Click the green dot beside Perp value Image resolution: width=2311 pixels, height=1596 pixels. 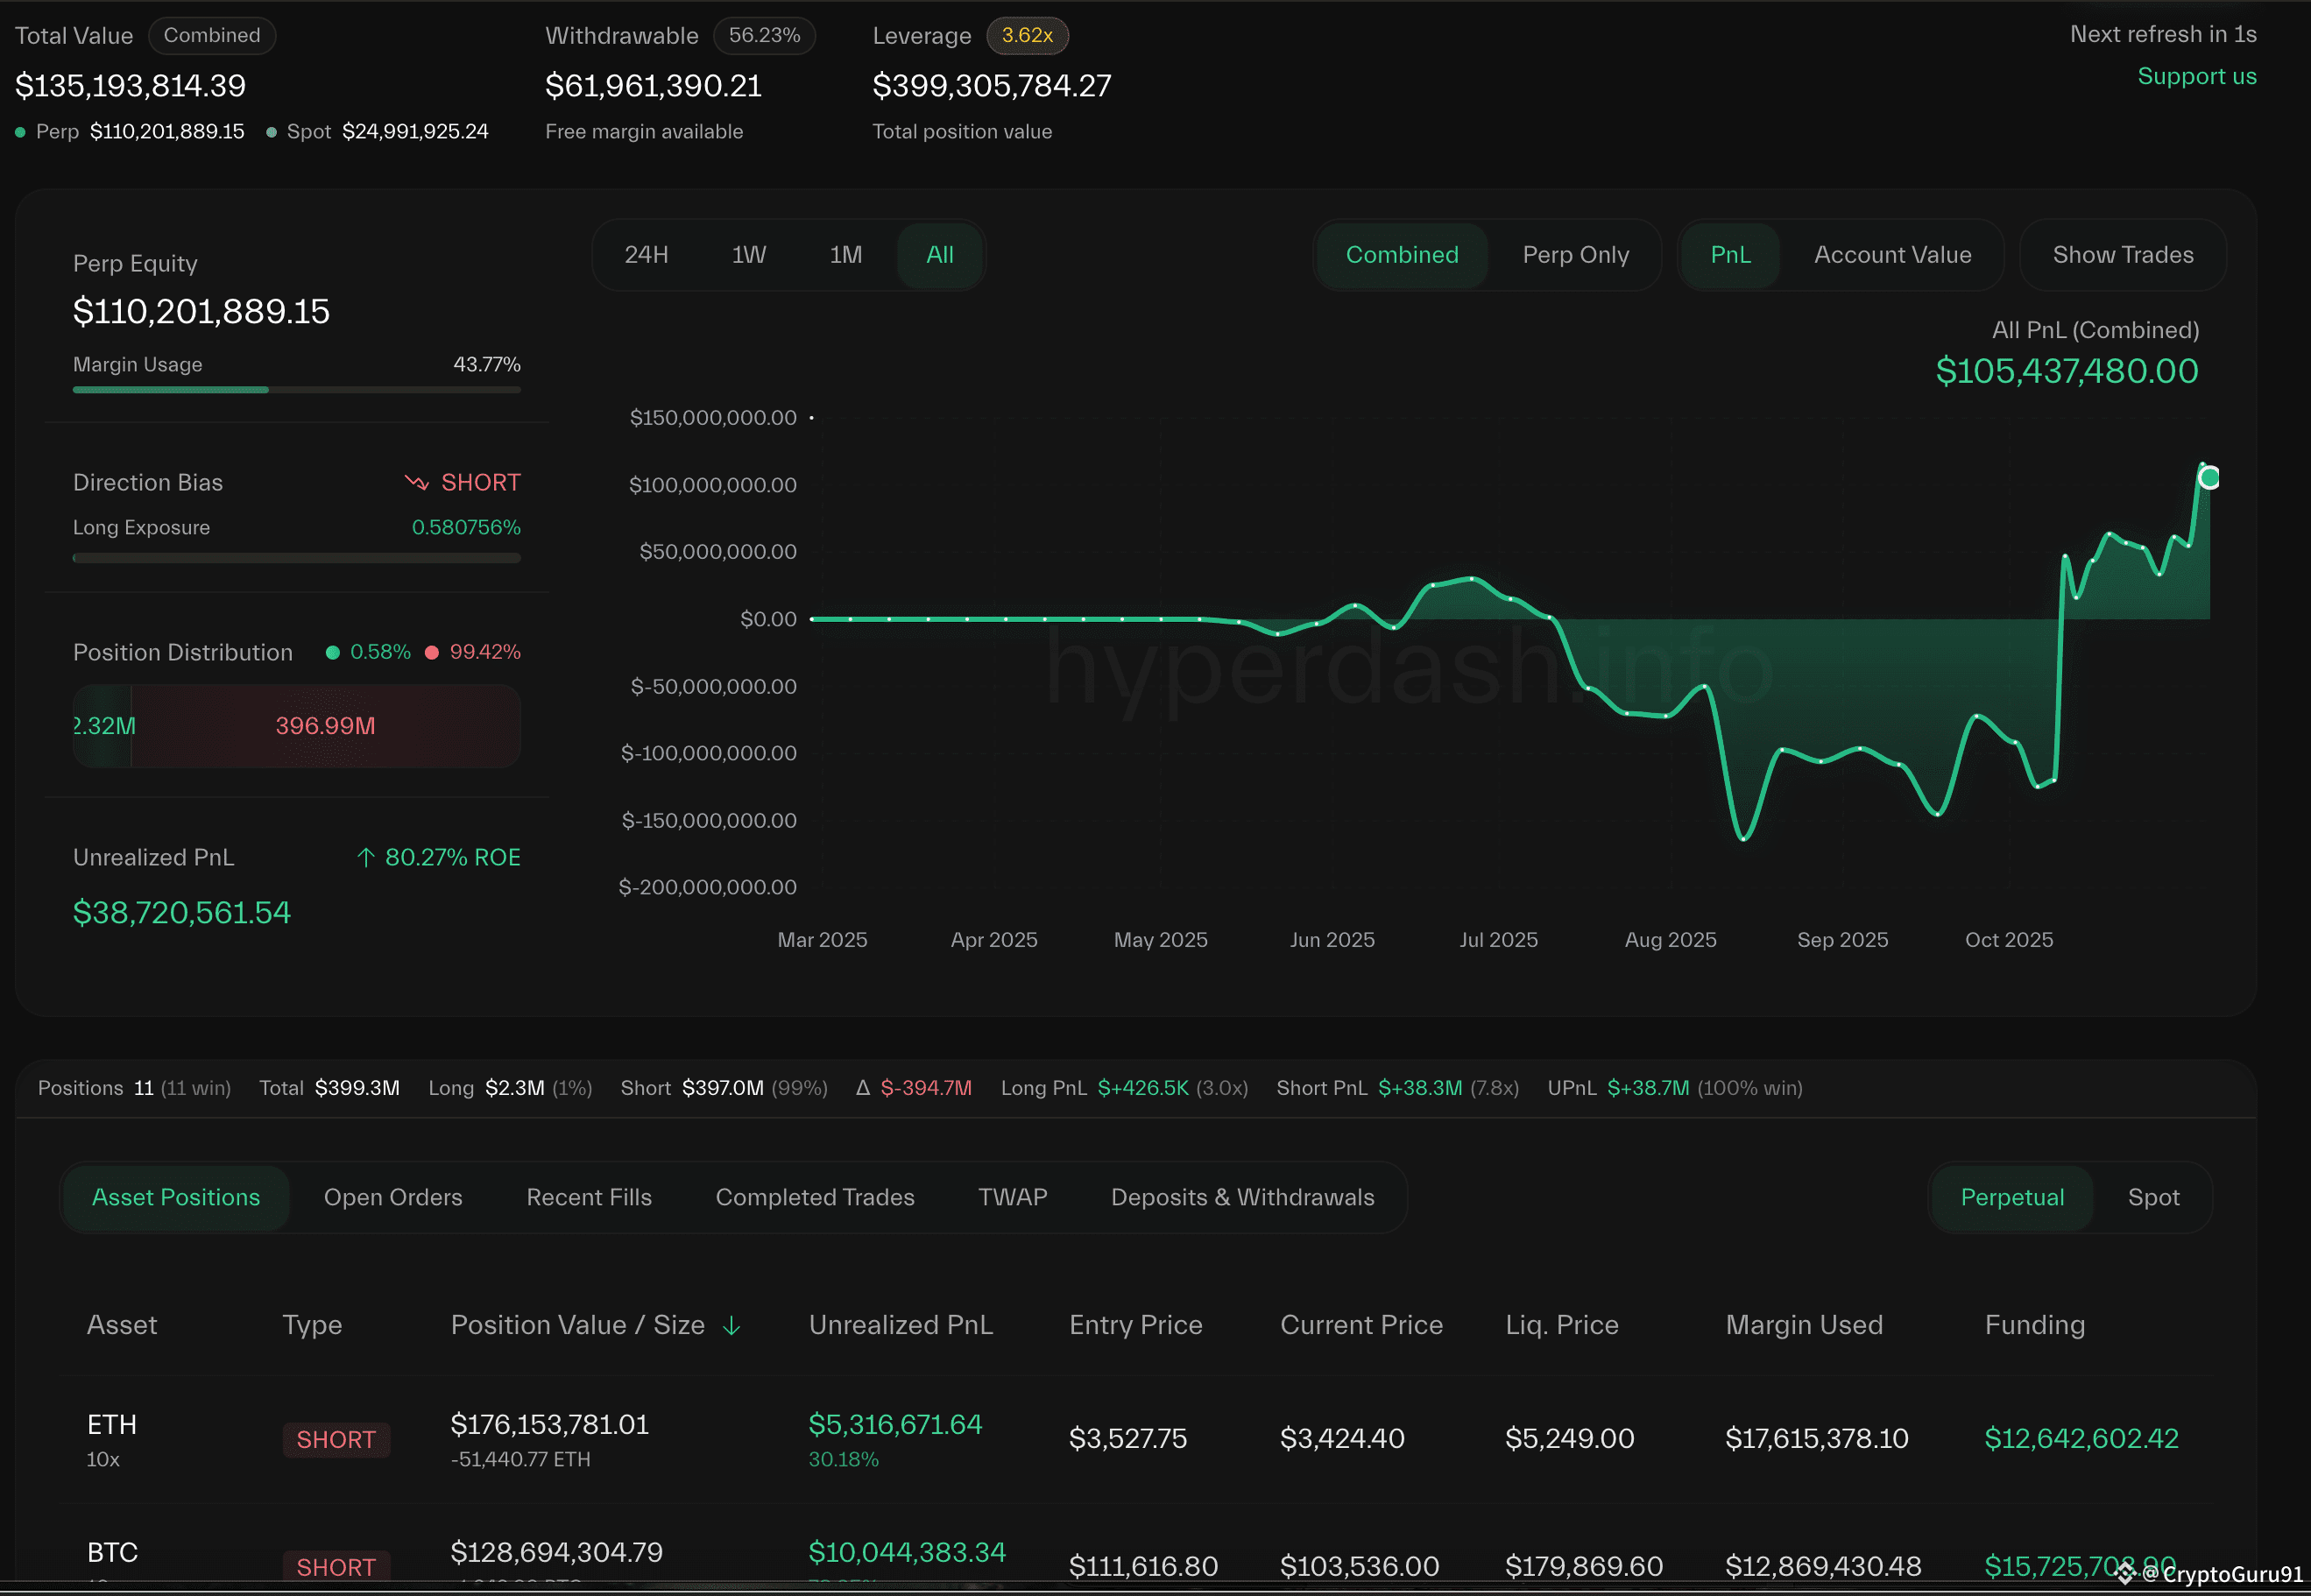pyautogui.click(x=20, y=132)
